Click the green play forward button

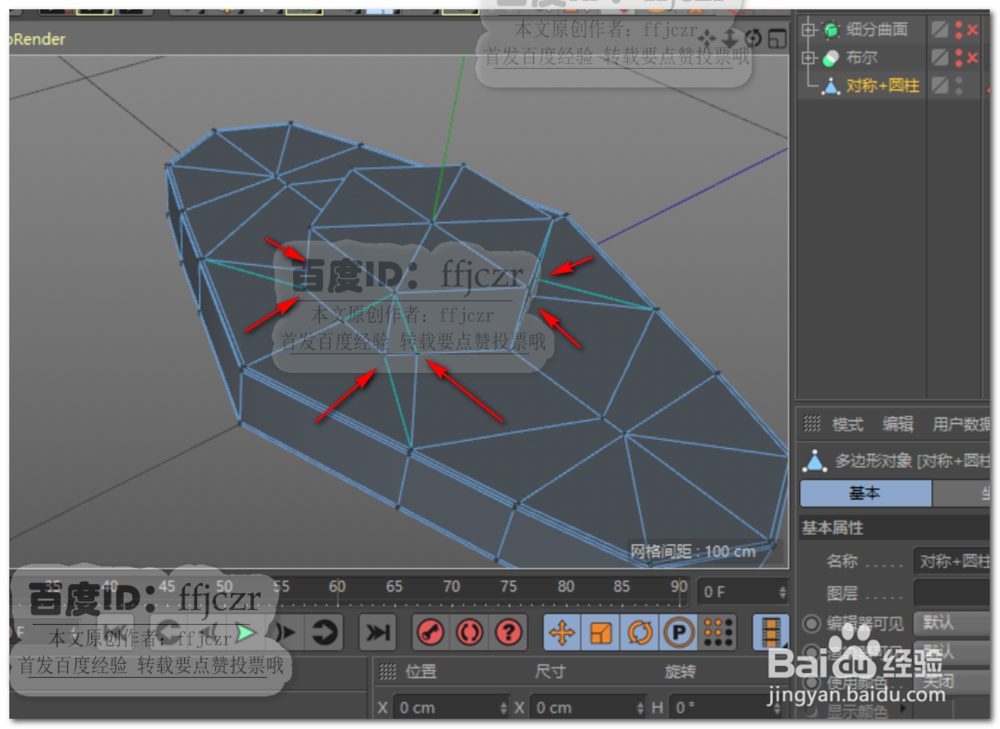tap(246, 633)
